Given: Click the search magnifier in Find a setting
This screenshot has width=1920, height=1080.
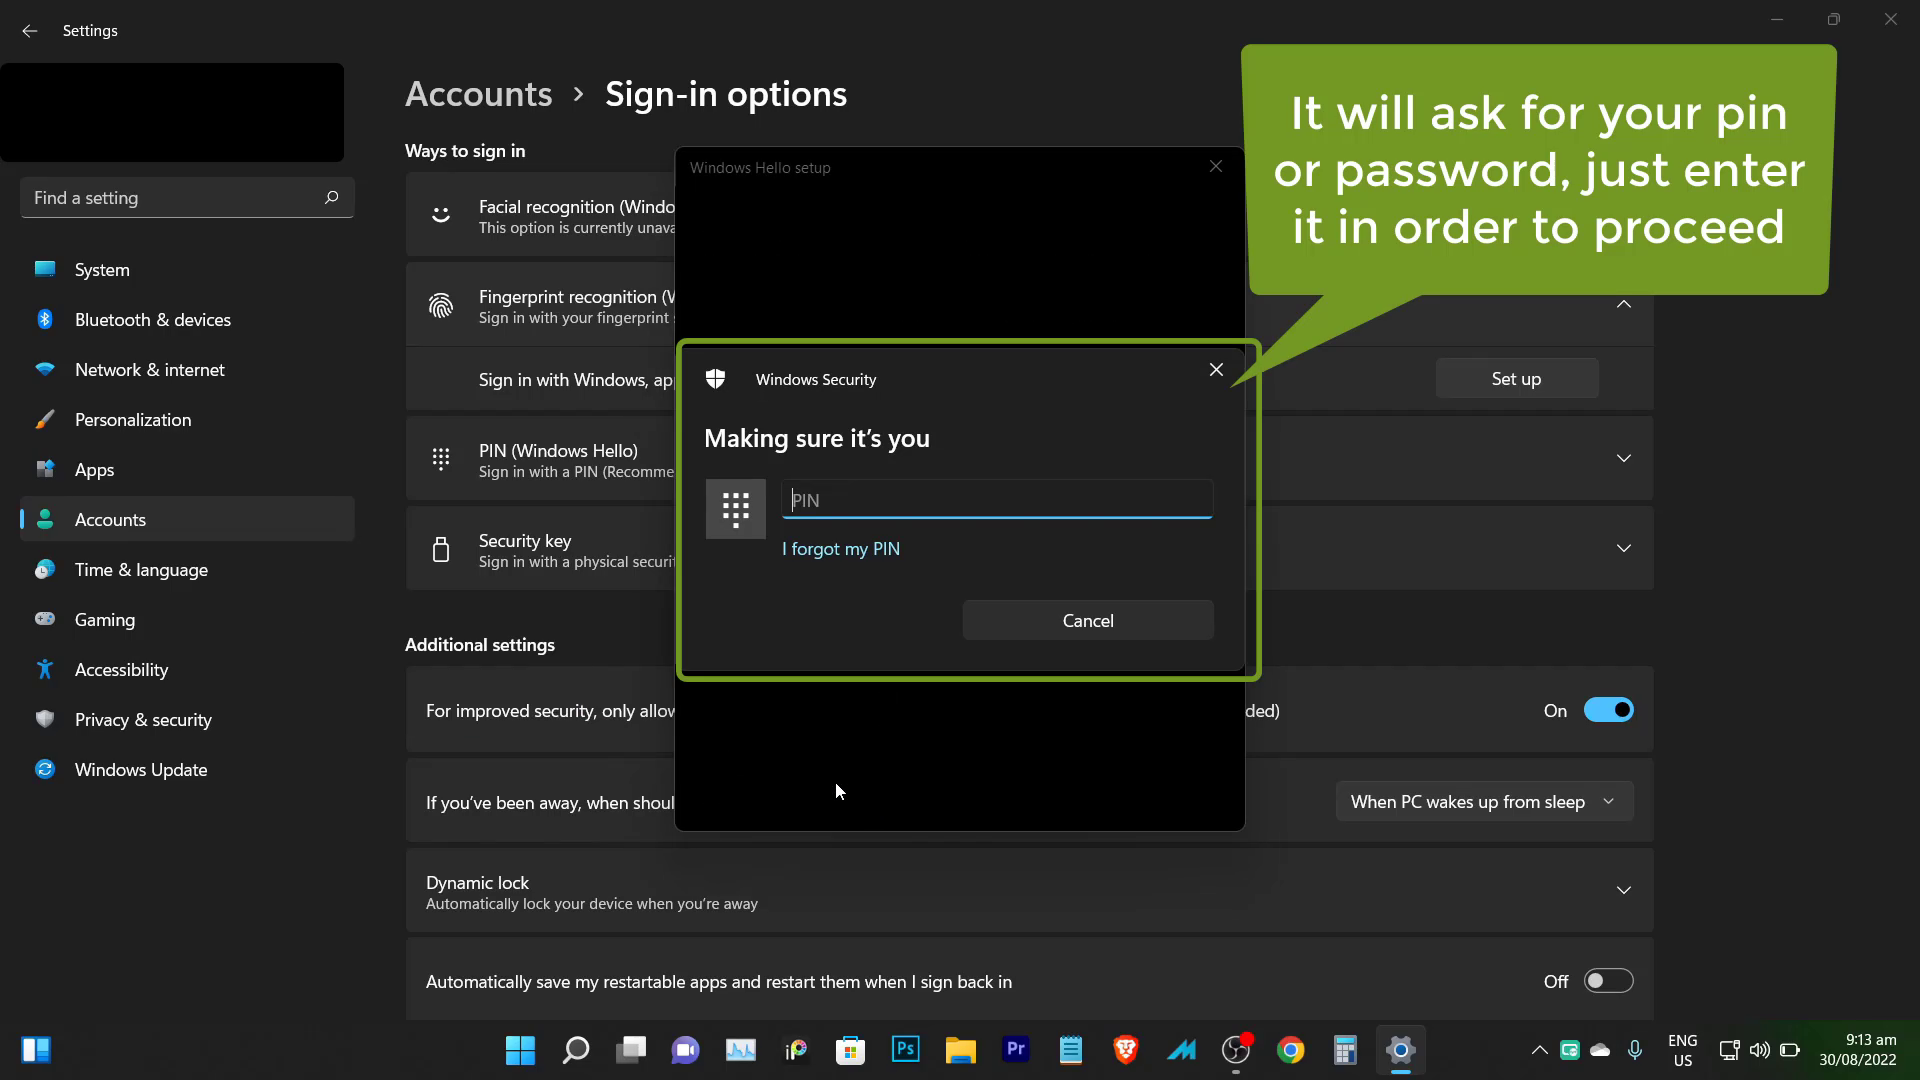Looking at the screenshot, I should [x=332, y=197].
